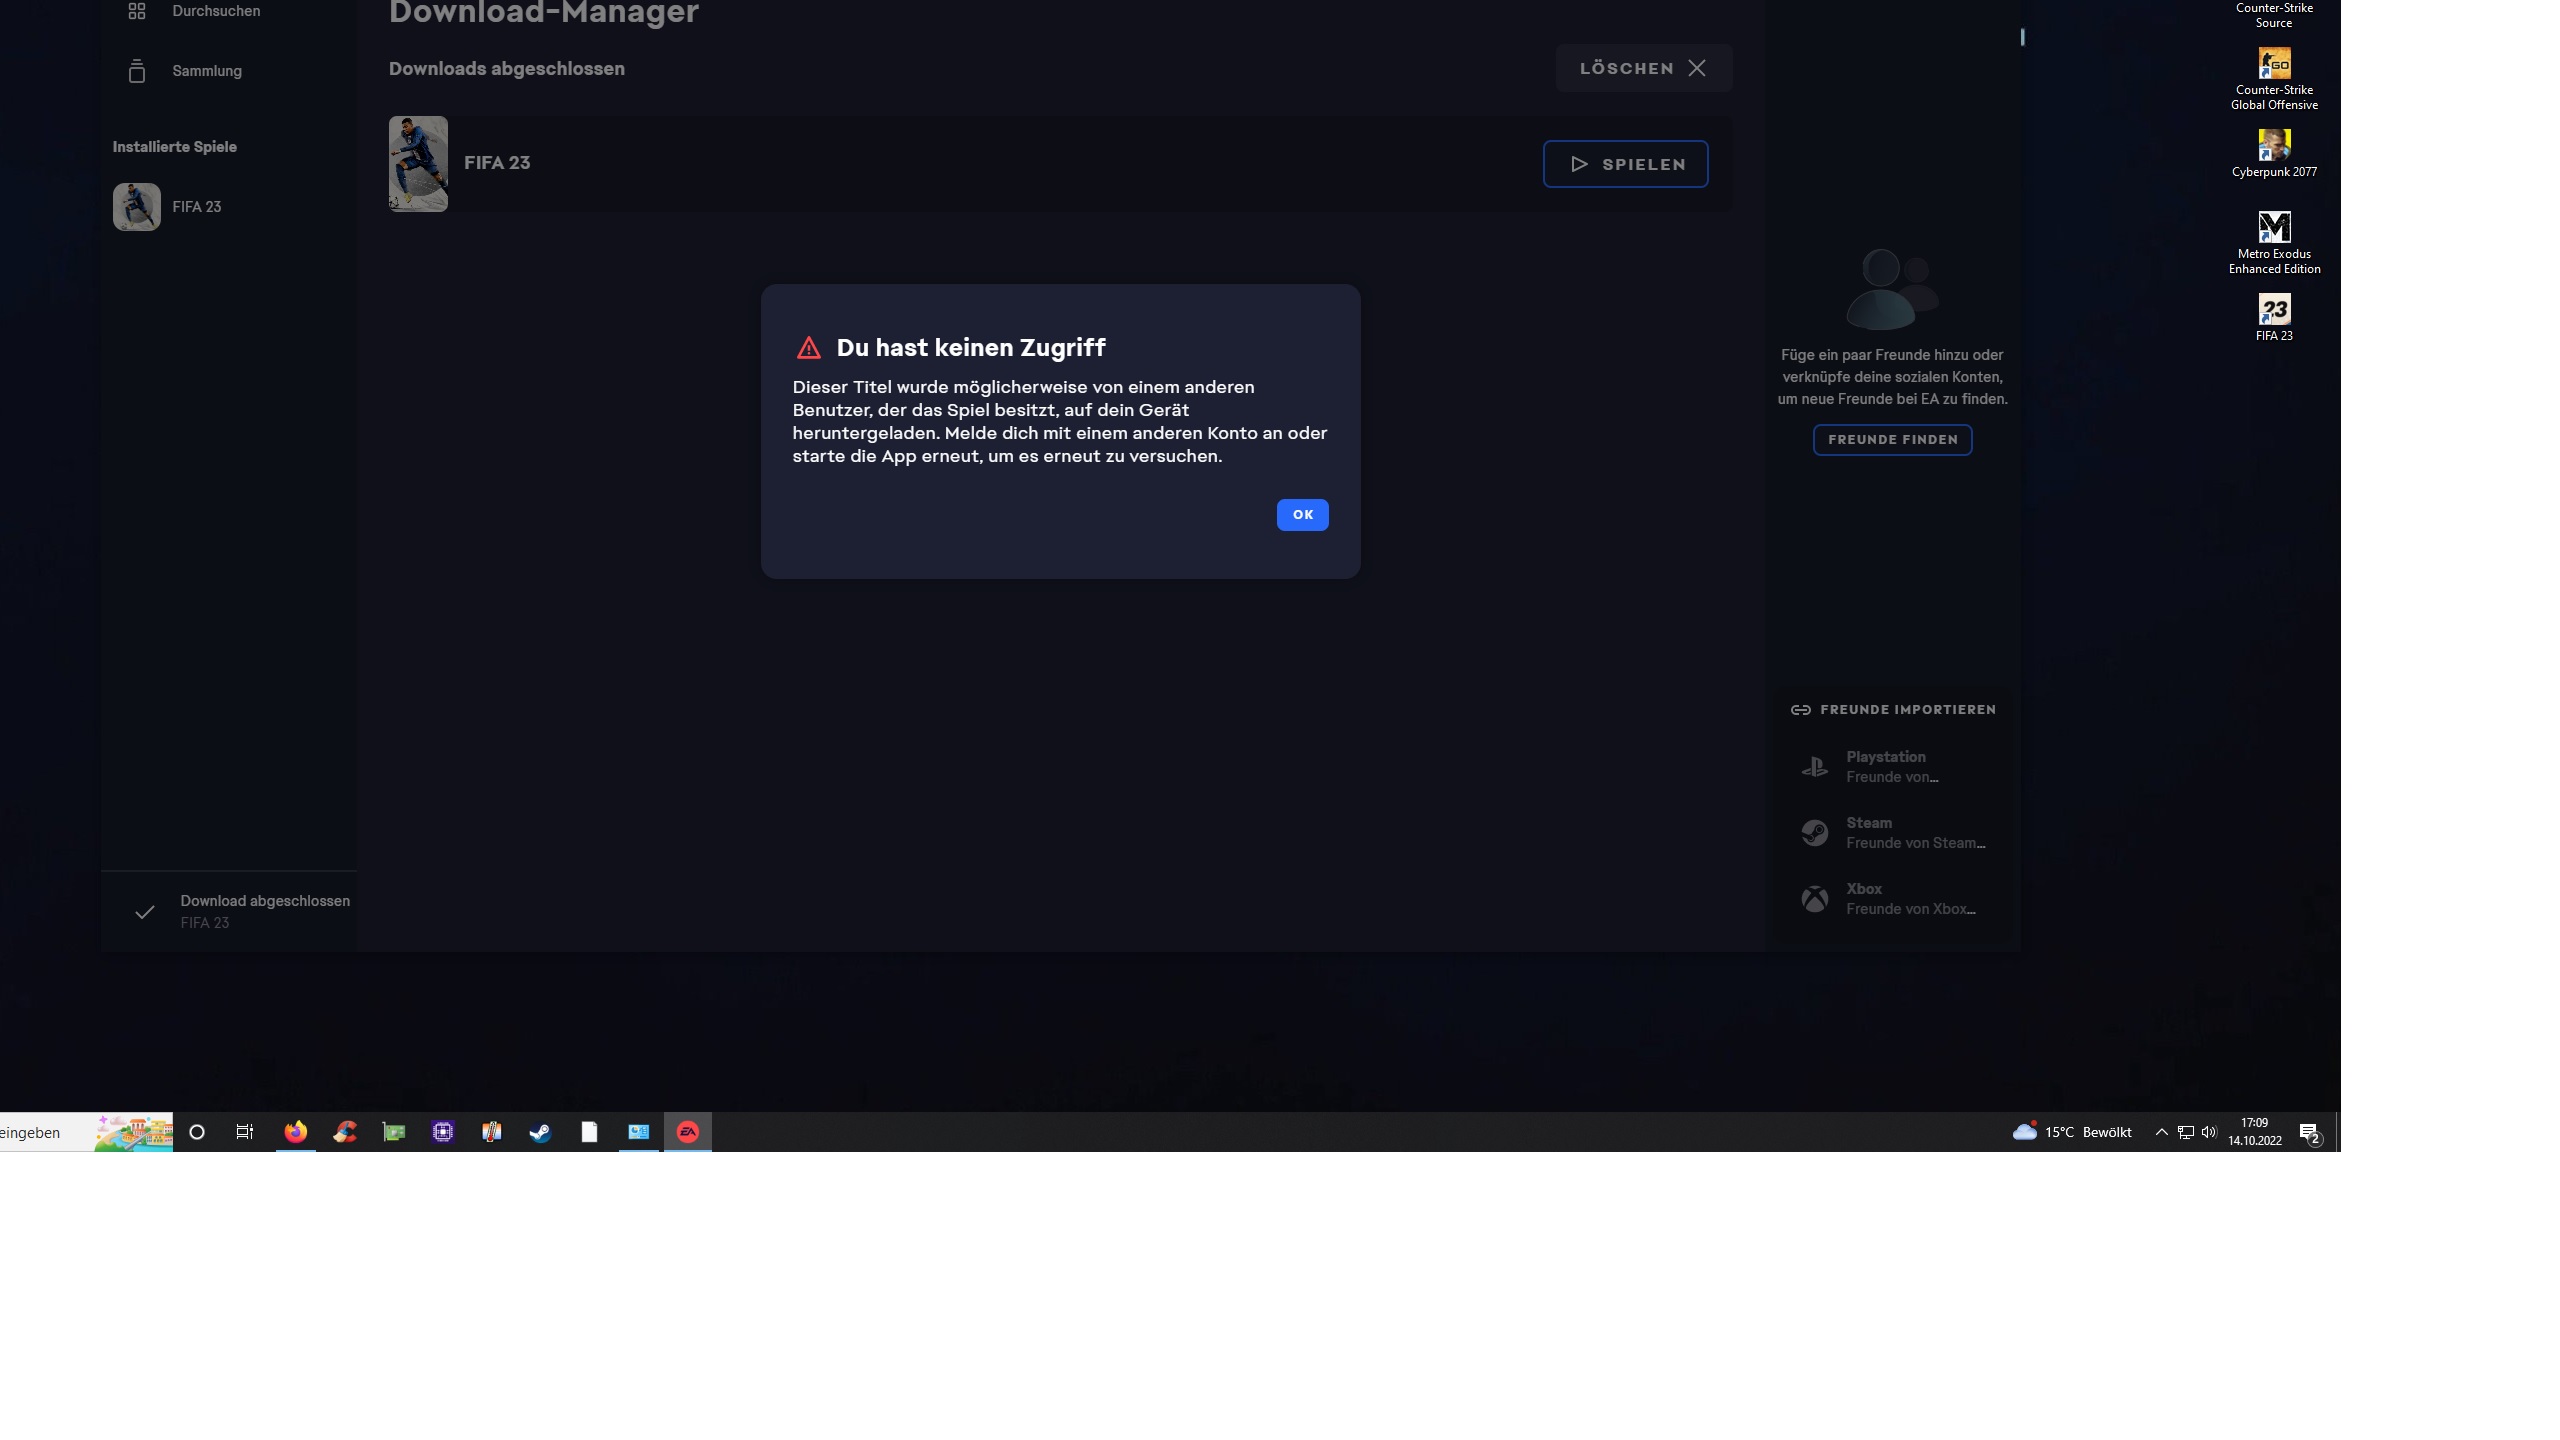
Task: Open Firefox from the taskbar
Action: pos(295,1132)
